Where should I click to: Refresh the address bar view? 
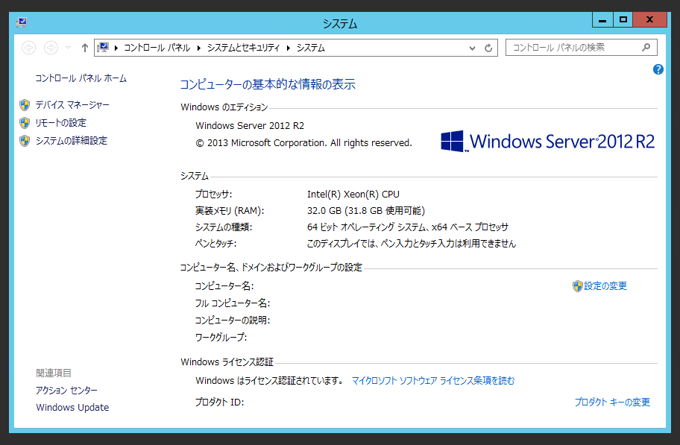488,48
